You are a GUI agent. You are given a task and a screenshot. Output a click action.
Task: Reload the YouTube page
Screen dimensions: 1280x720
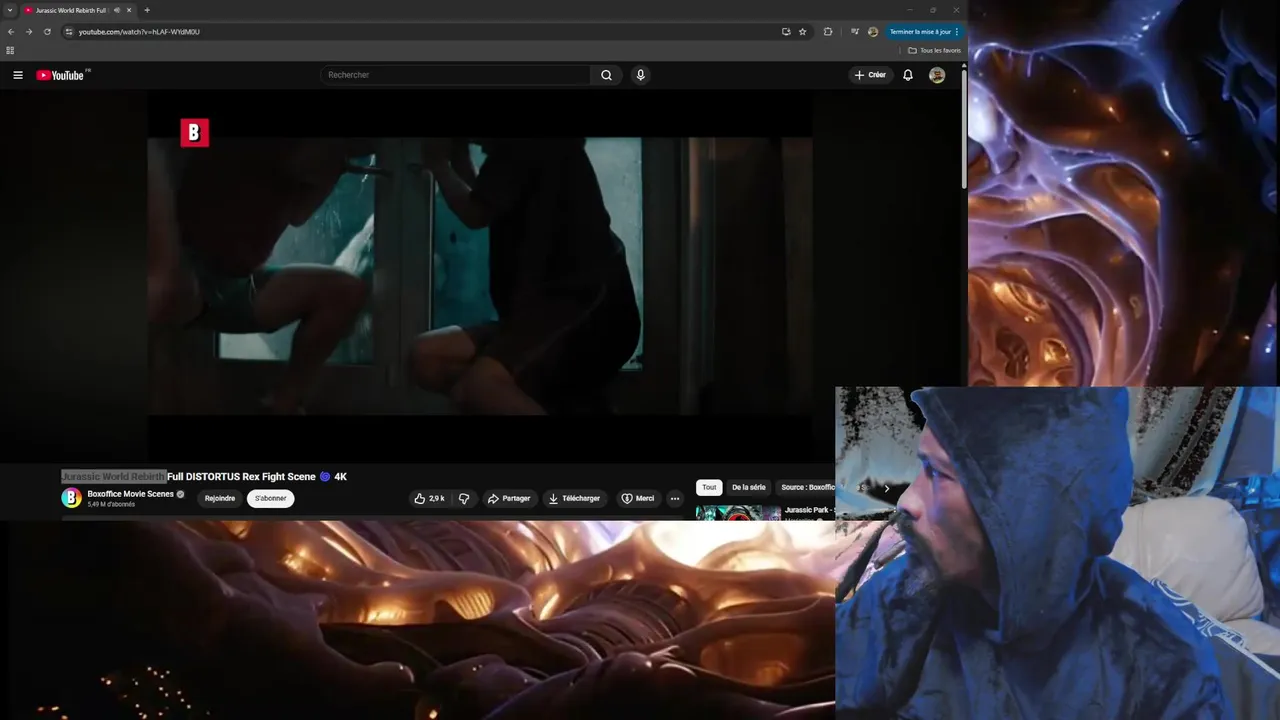pyautogui.click(x=47, y=32)
